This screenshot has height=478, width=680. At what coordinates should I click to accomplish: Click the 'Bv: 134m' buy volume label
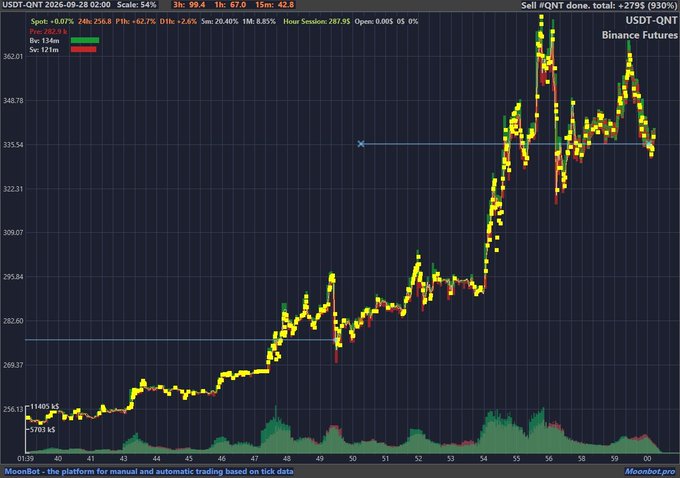point(44,41)
